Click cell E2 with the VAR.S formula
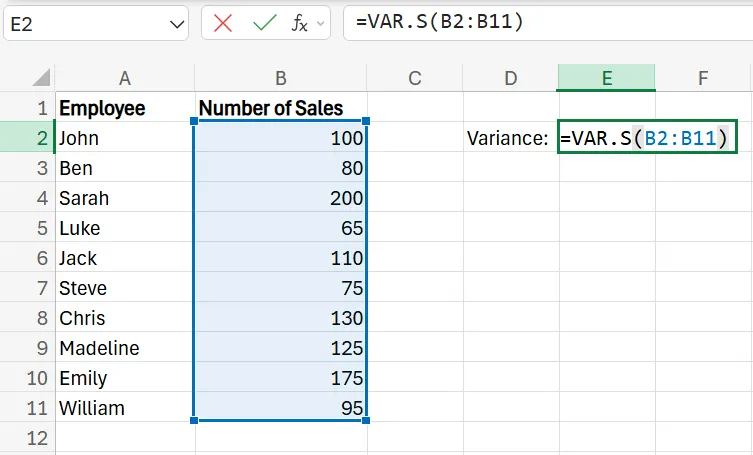 coord(647,137)
